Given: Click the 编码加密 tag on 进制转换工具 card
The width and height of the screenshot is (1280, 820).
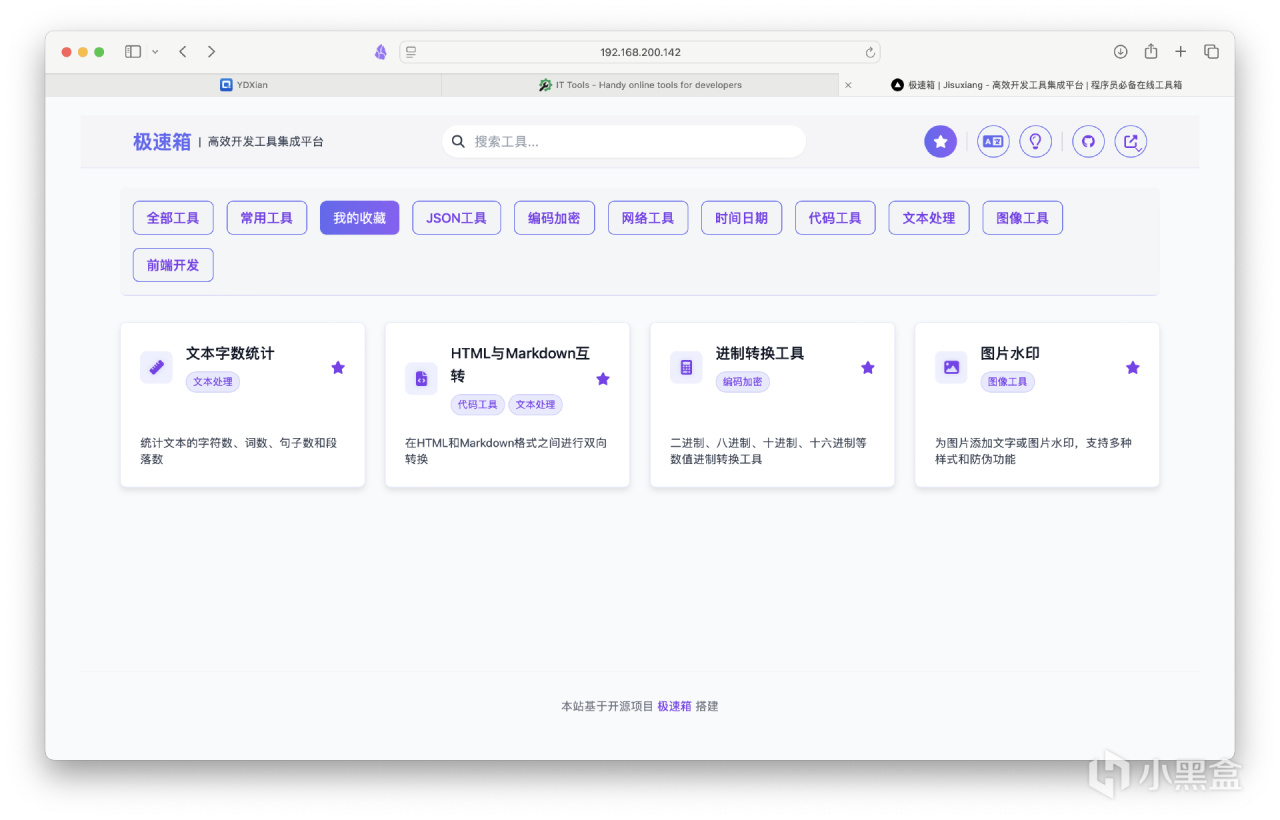Looking at the screenshot, I should (x=743, y=382).
